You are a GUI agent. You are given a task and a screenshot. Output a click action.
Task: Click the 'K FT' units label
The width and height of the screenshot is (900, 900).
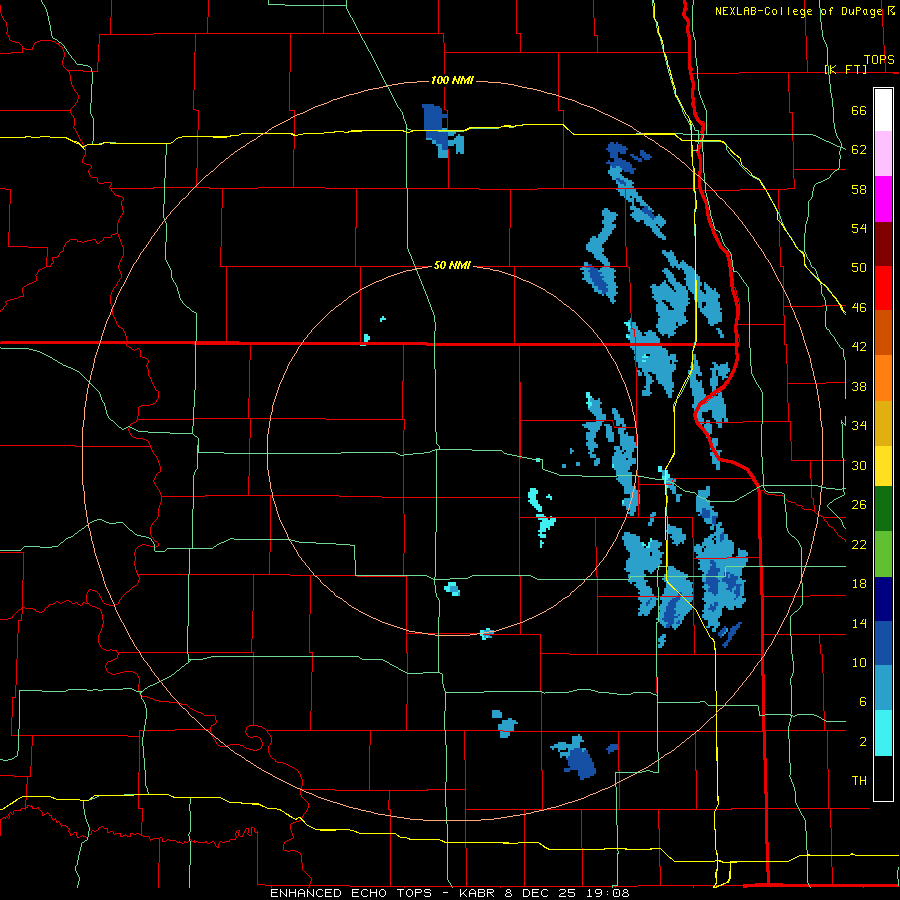845,69
